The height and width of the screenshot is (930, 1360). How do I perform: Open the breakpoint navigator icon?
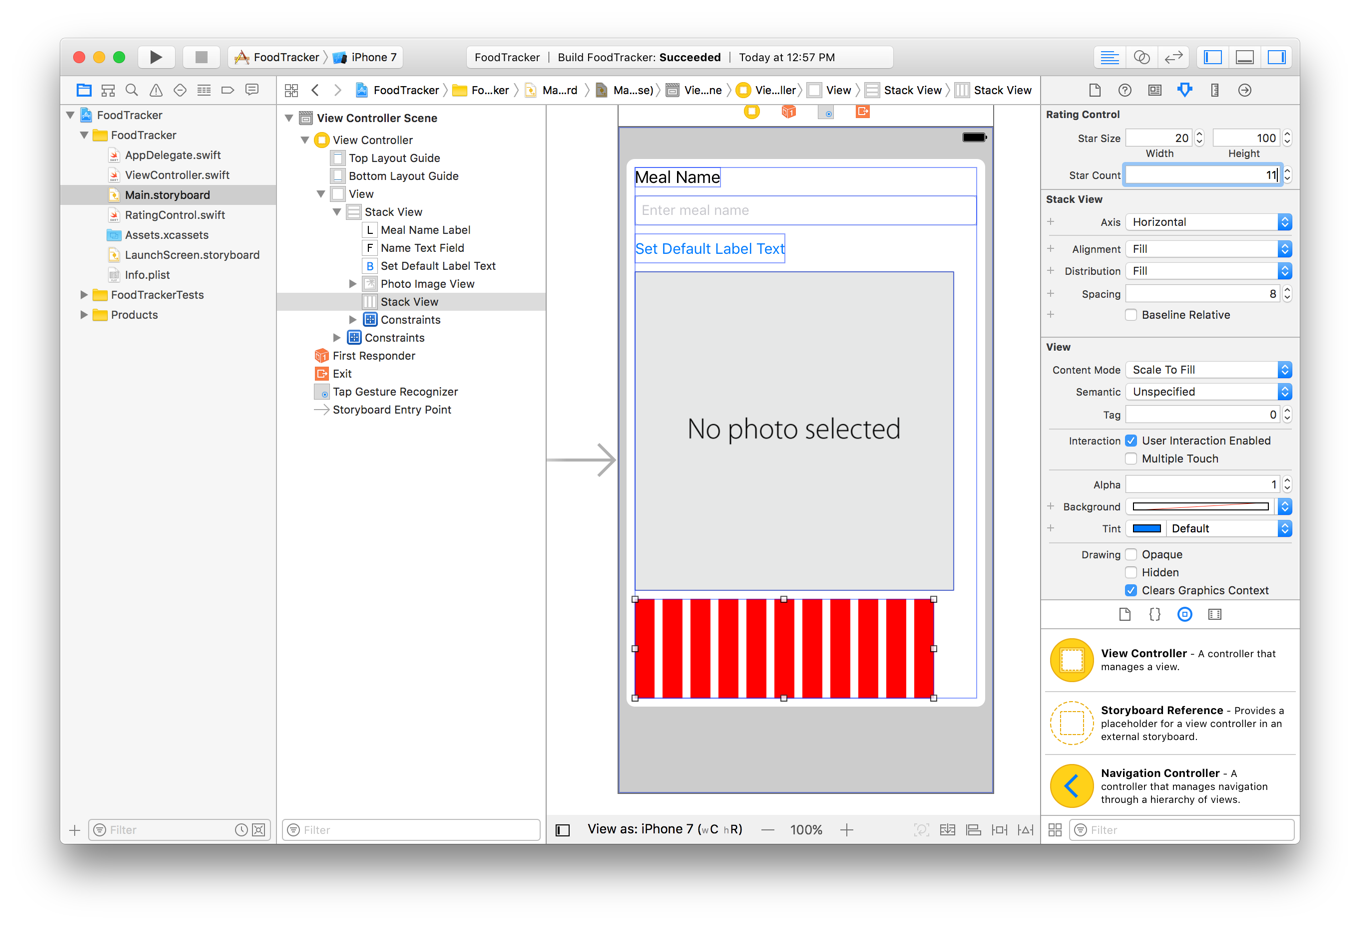tap(228, 90)
